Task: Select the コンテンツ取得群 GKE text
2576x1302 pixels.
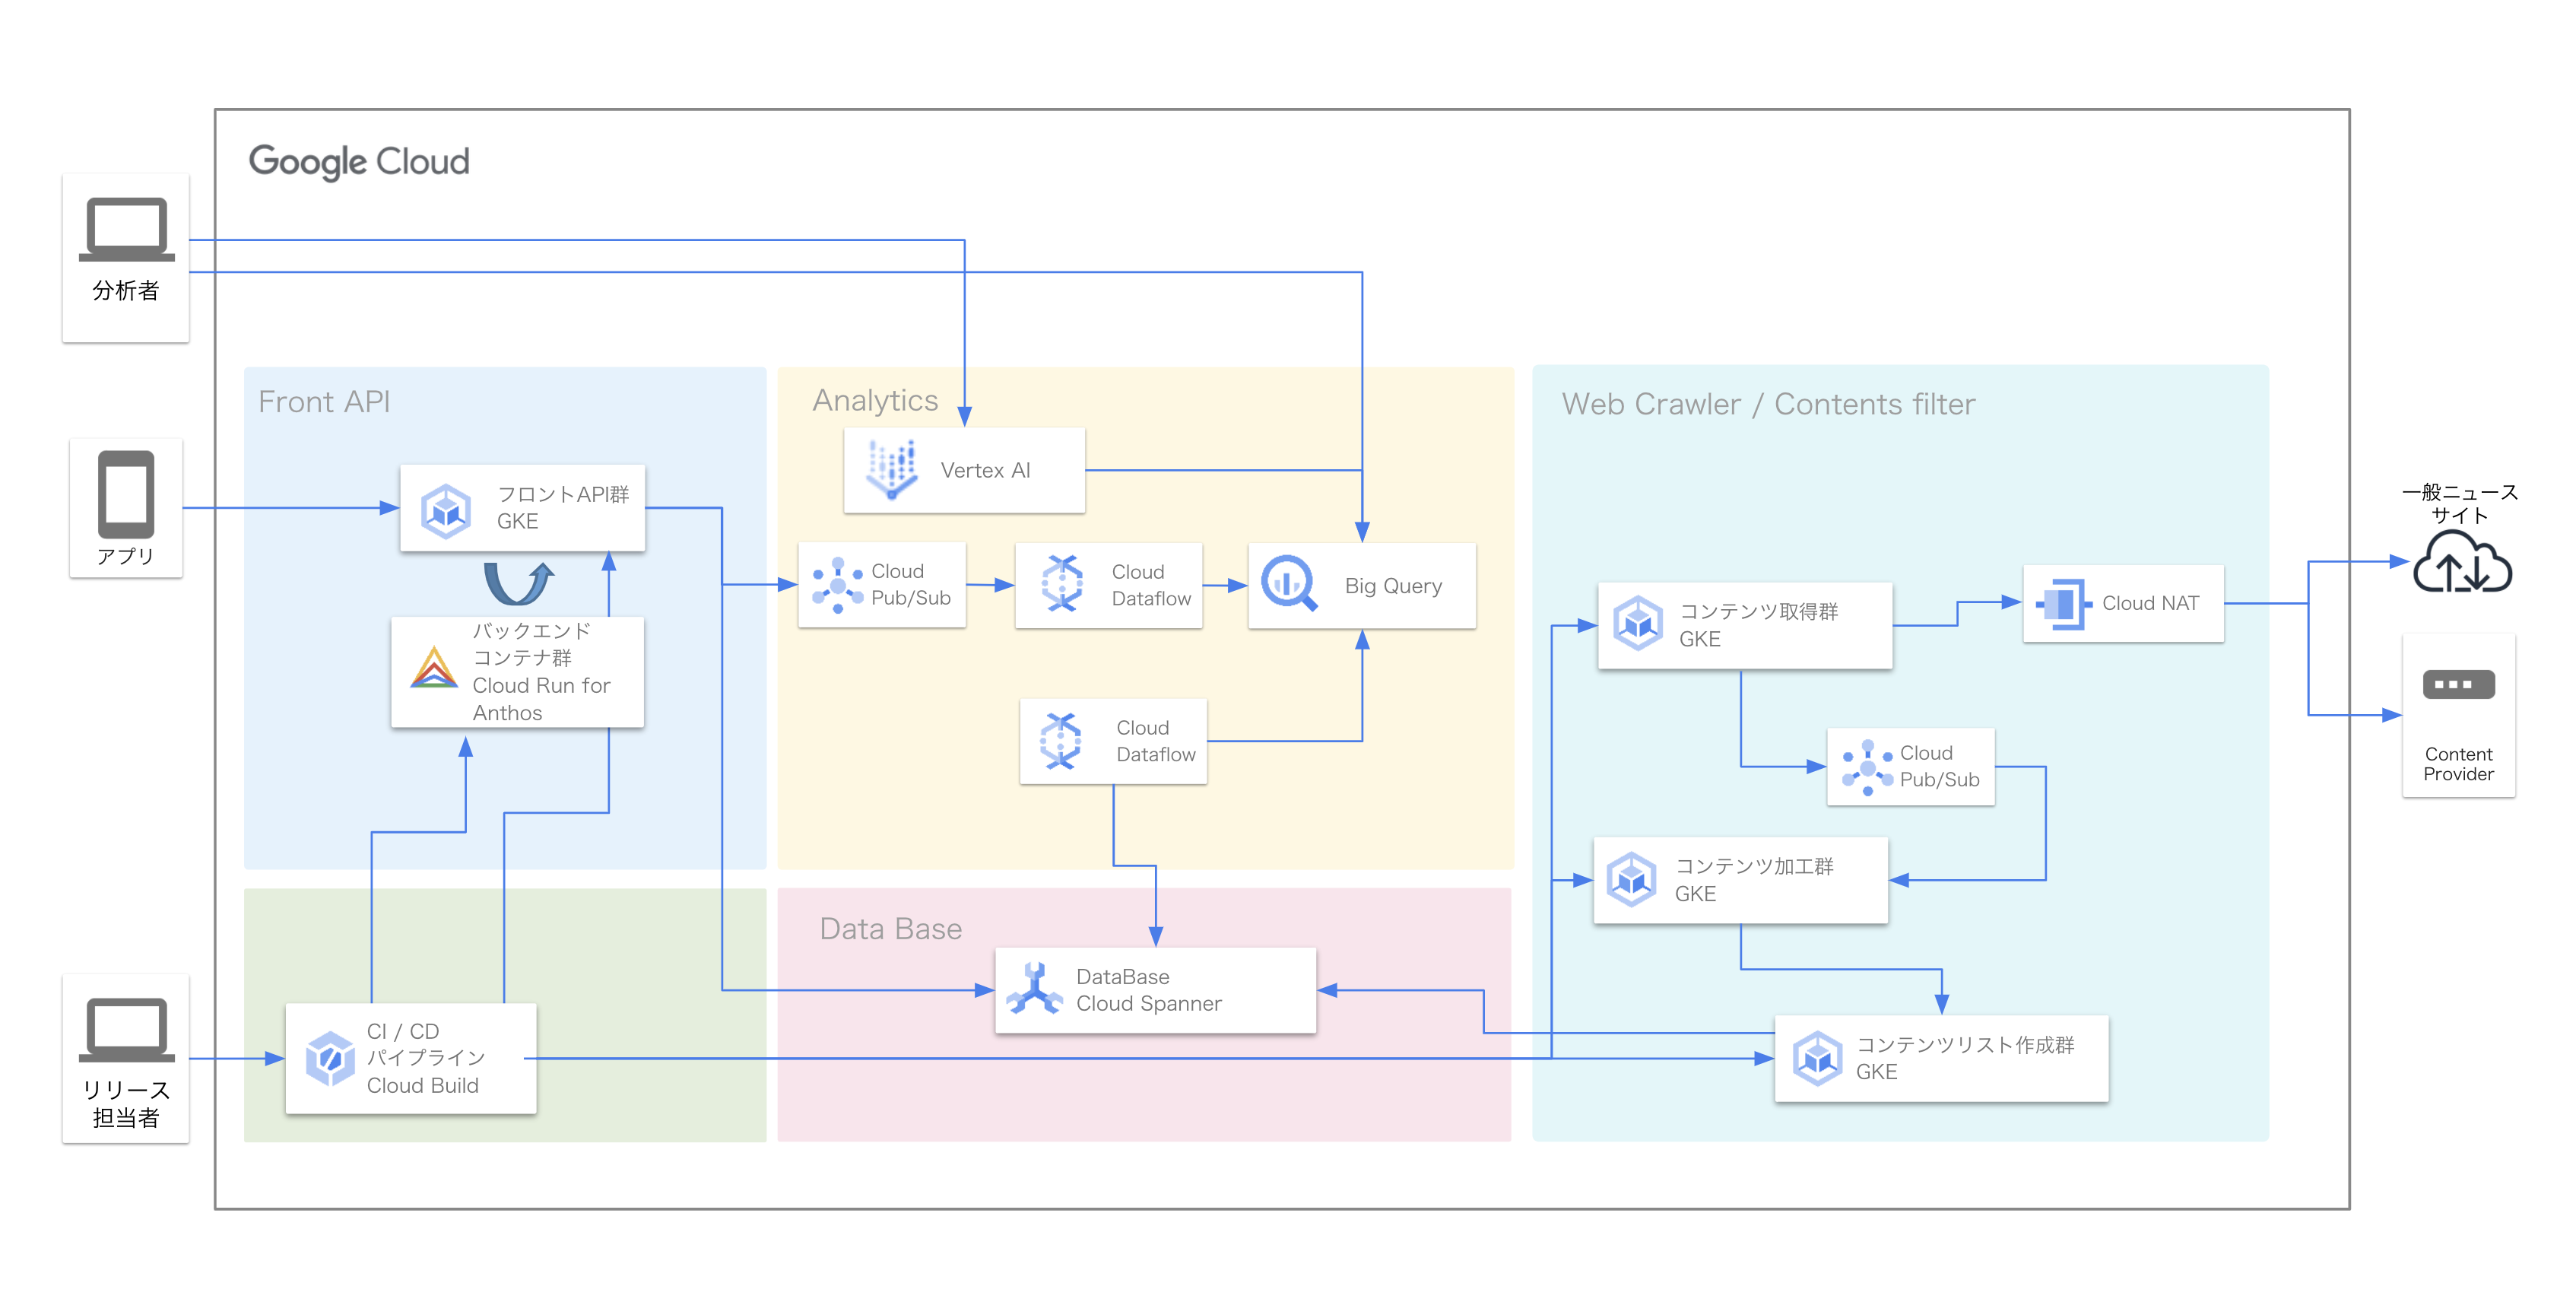Action: (1758, 625)
